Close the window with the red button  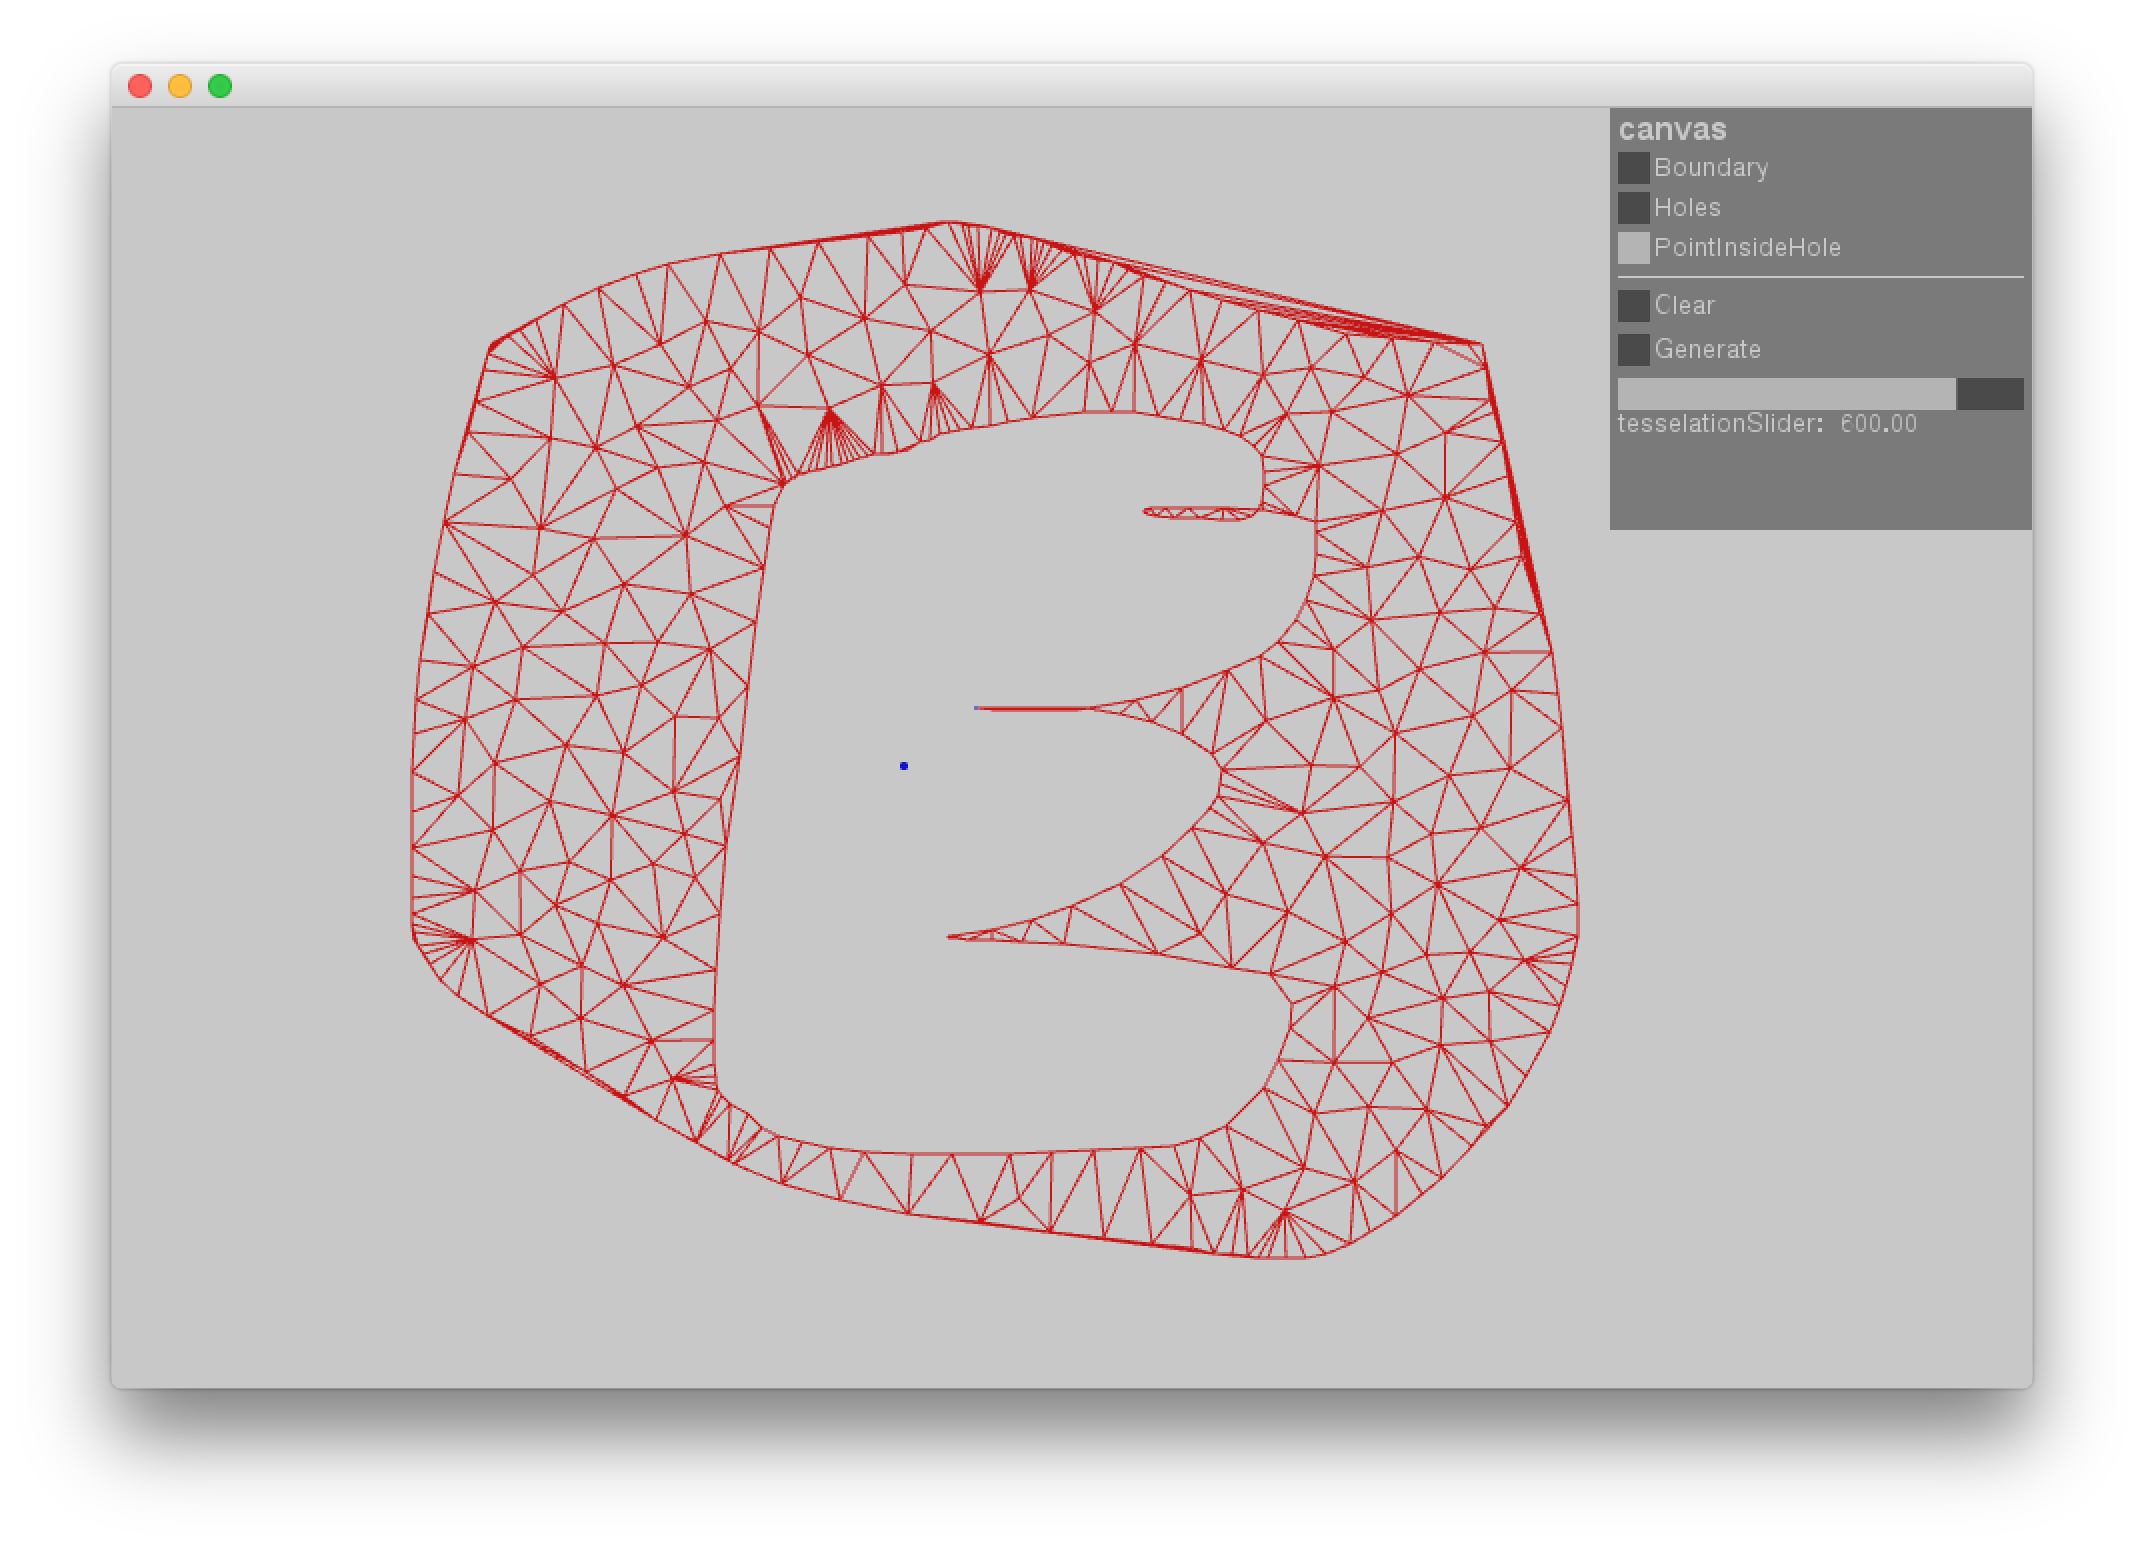click(140, 86)
